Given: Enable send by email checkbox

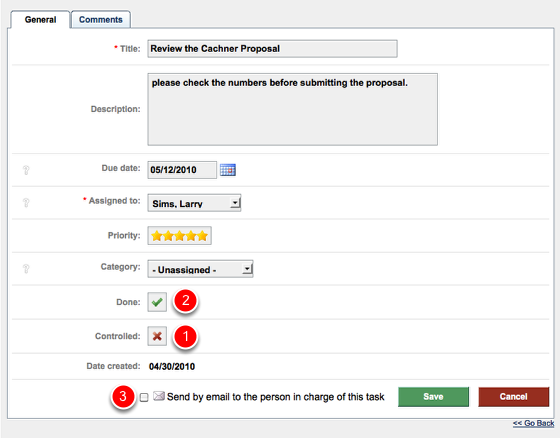Looking at the screenshot, I should click(x=144, y=397).
